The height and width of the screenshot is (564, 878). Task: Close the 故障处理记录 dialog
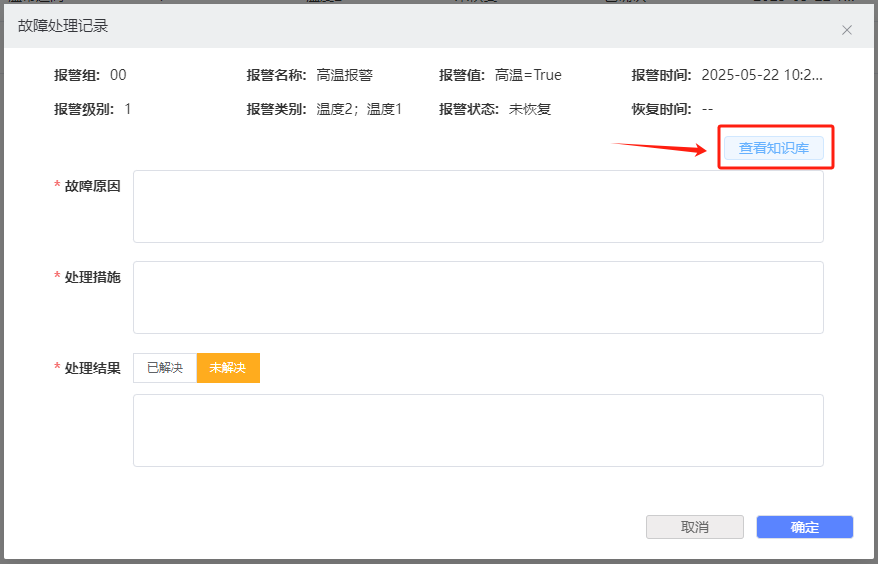[846, 30]
